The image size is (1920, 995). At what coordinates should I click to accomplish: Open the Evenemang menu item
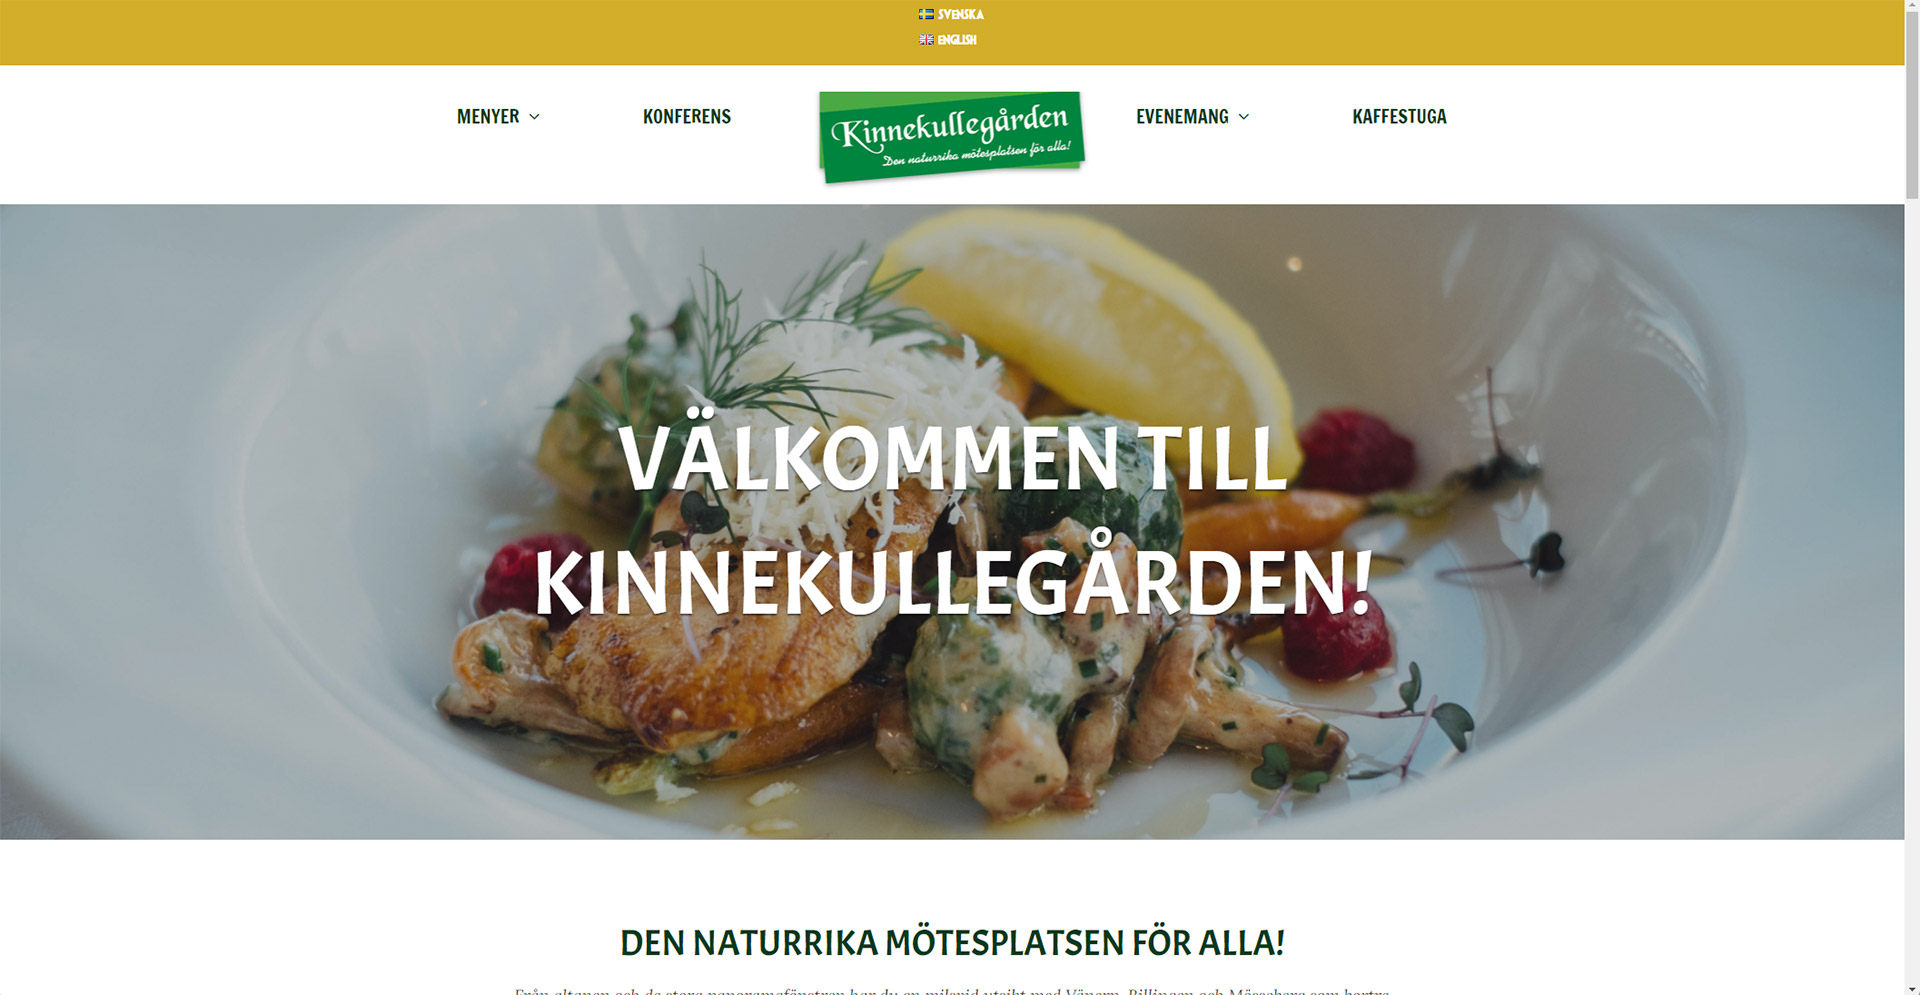(x=1182, y=116)
